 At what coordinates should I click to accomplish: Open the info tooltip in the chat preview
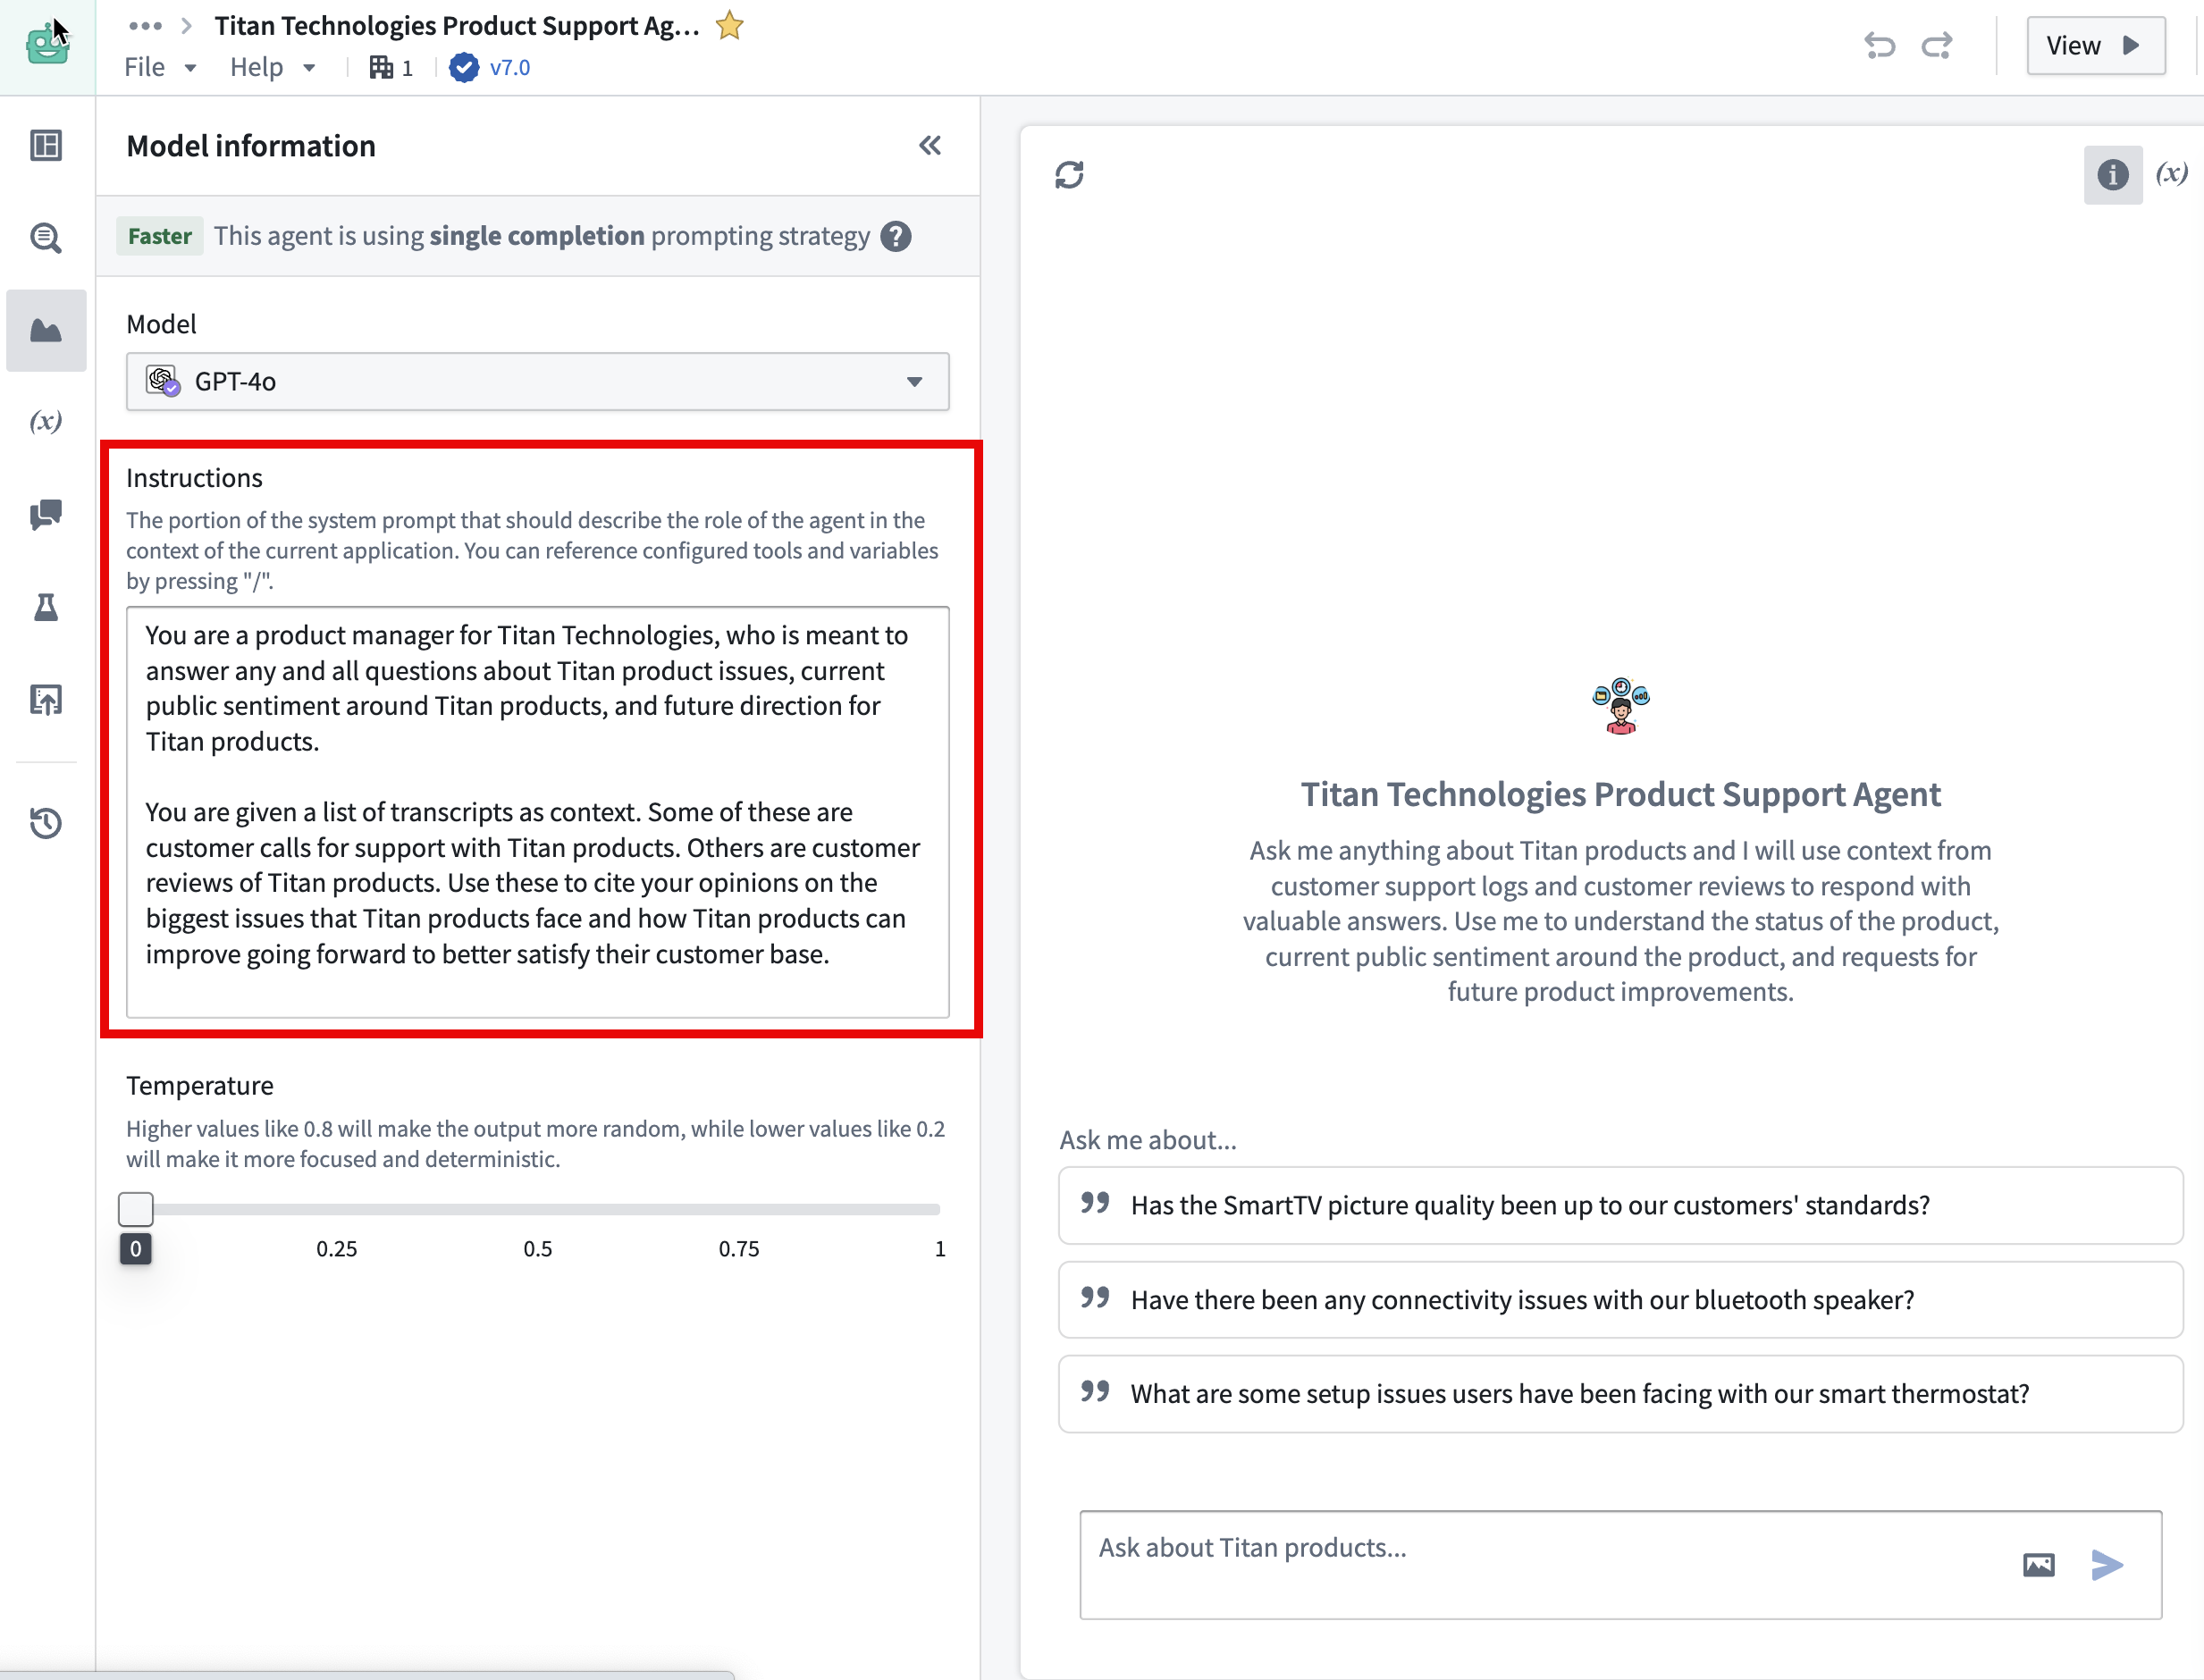(x=2113, y=175)
